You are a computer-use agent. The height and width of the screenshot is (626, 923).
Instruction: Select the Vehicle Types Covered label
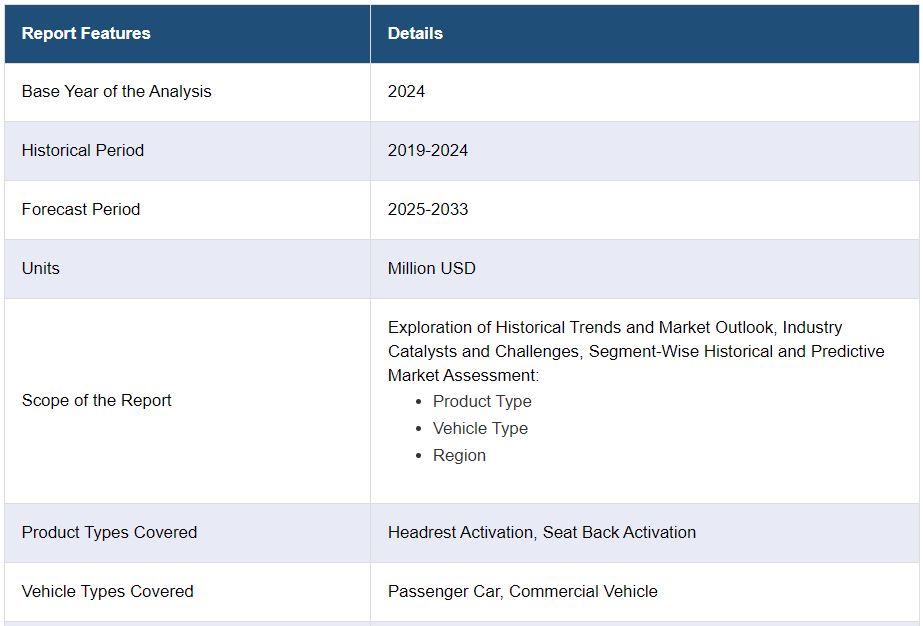pos(108,591)
